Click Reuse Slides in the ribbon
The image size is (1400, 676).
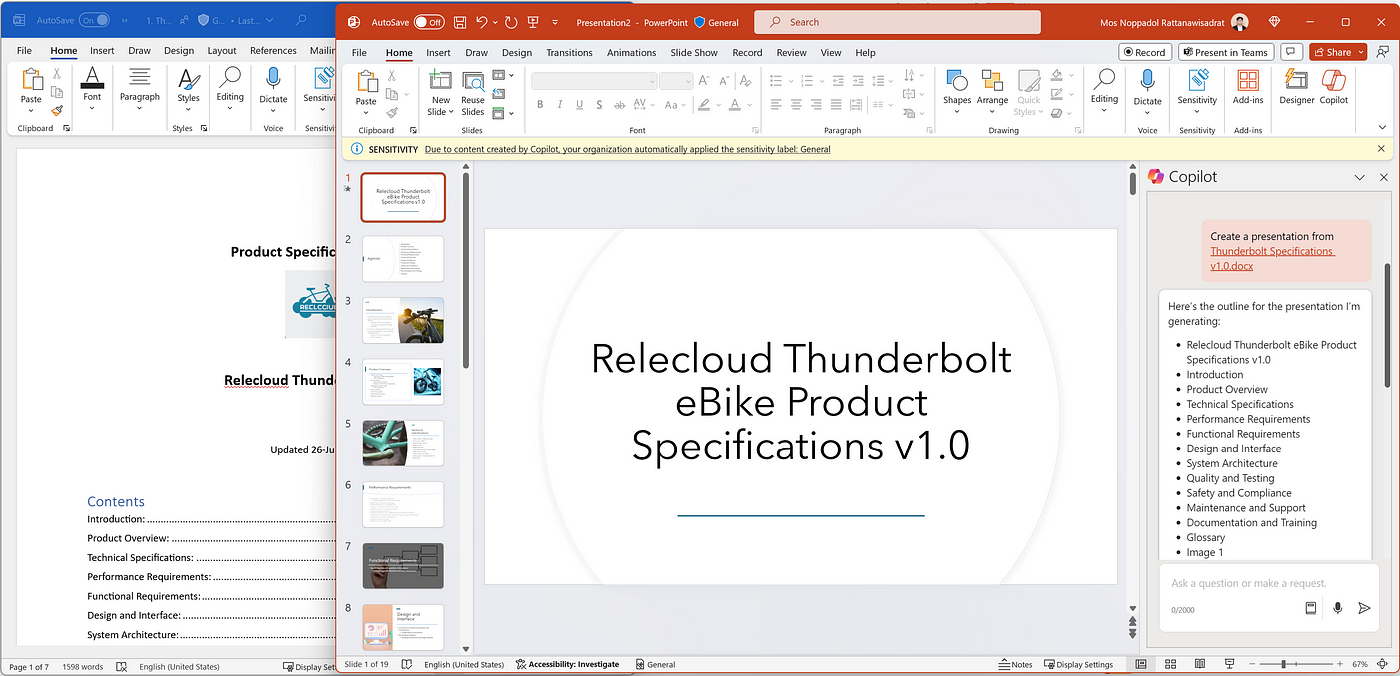tap(473, 90)
